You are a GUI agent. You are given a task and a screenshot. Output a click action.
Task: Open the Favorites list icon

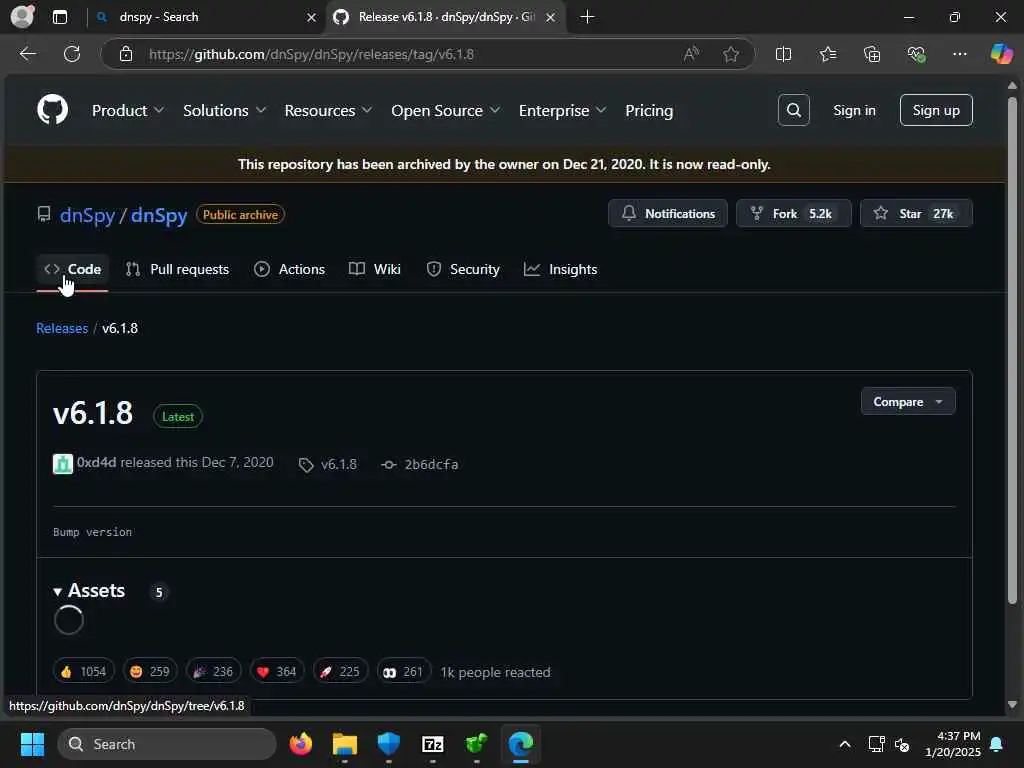pos(827,54)
